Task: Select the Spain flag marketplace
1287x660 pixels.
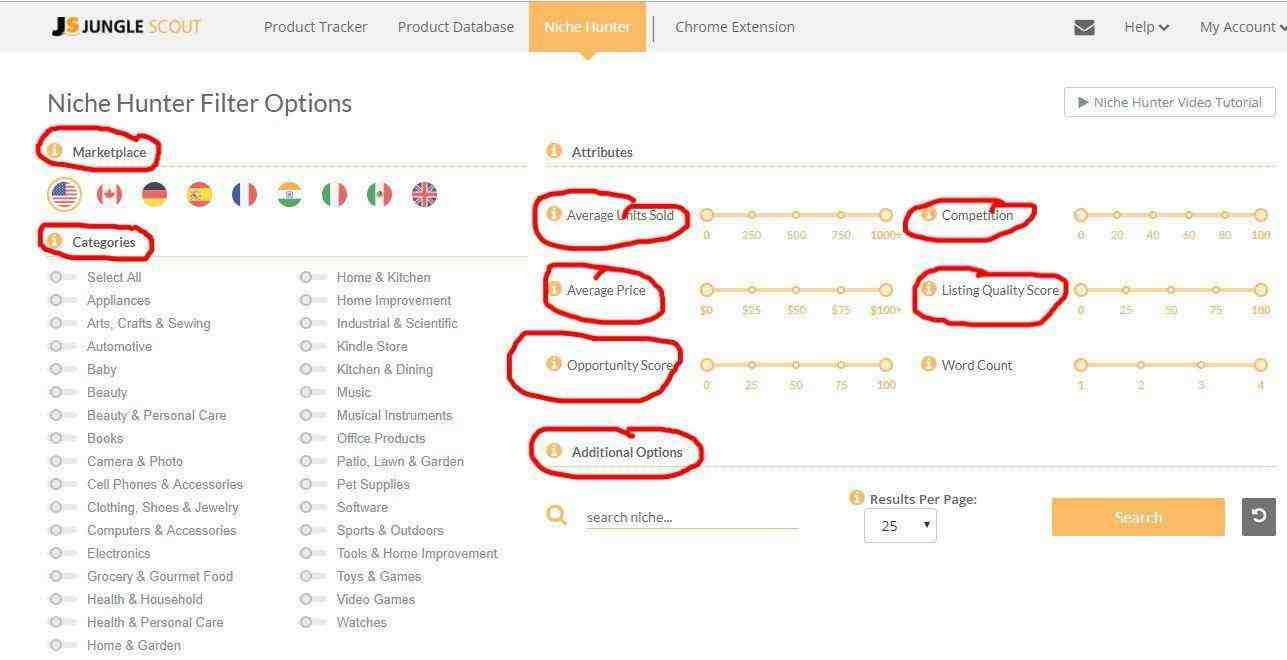Action: tap(199, 194)
